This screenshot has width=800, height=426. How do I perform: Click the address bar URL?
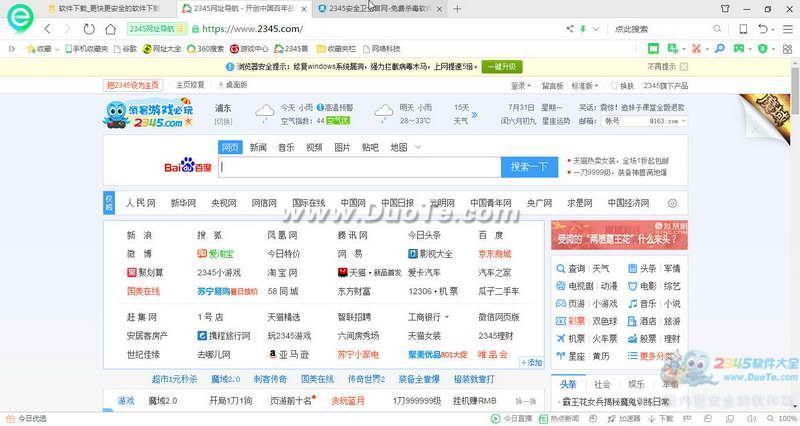point(253,29)
